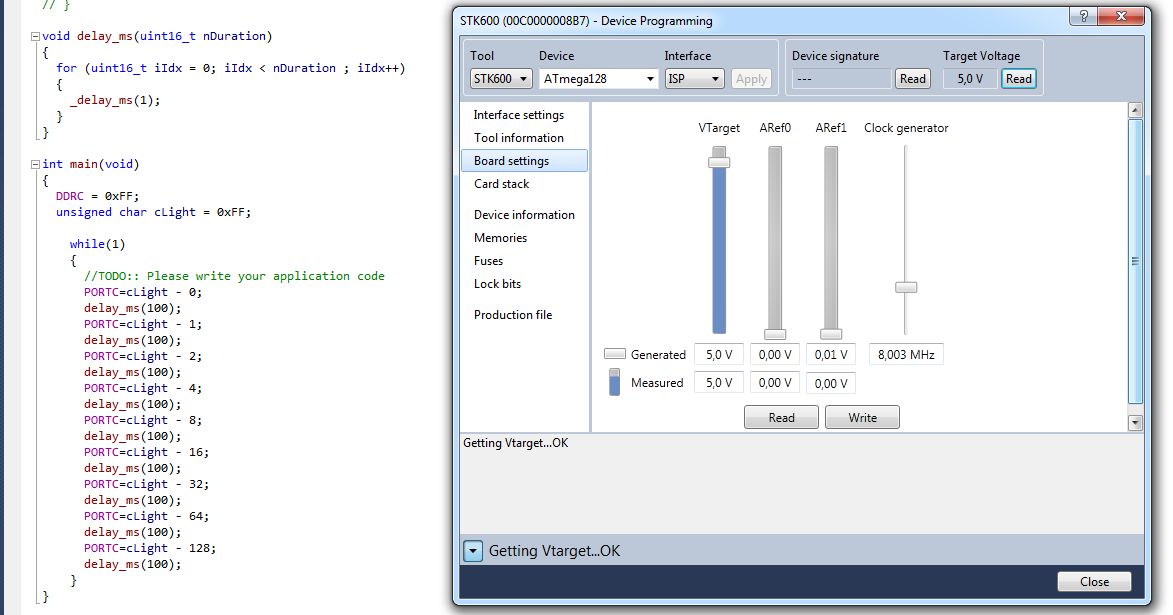Click the ARef1 slider handle
The height and width of the screenshot is (615, 1173).
tap(831, 334)
